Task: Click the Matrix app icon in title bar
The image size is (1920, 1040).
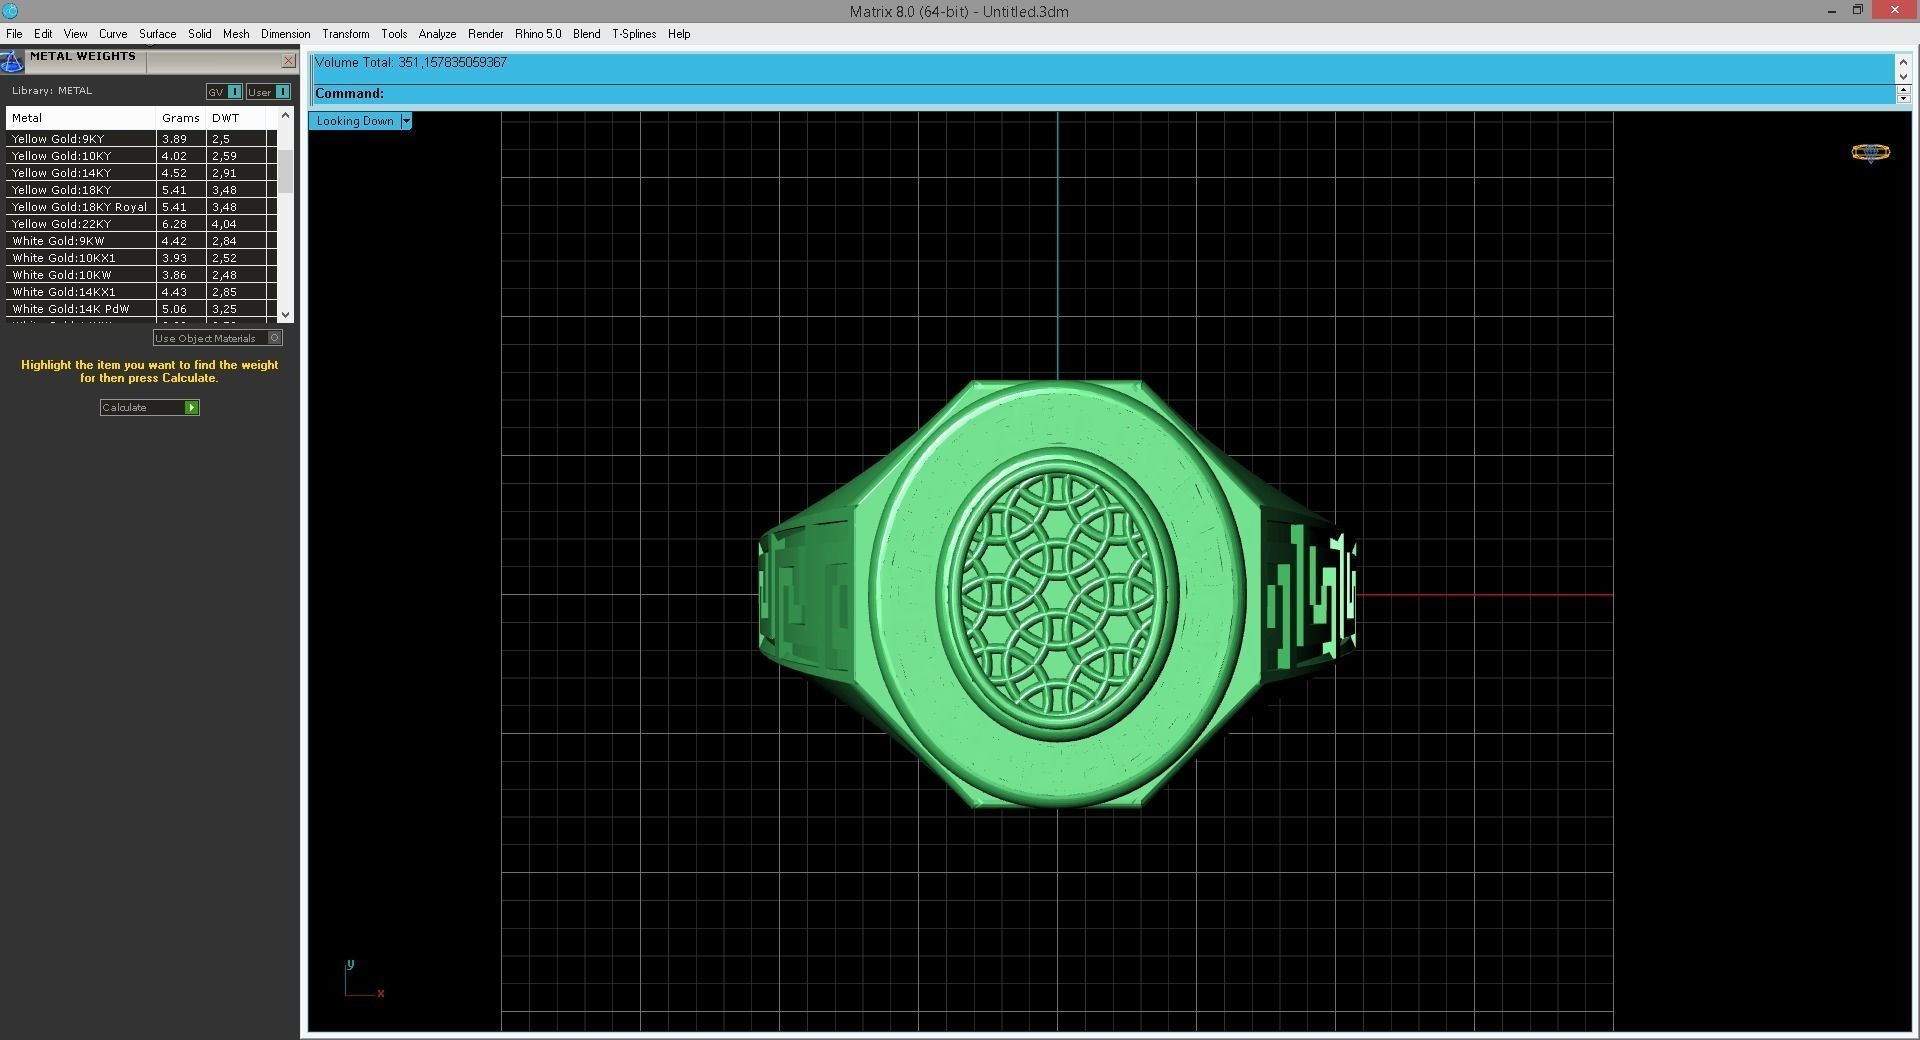Action: pos(10,11)
